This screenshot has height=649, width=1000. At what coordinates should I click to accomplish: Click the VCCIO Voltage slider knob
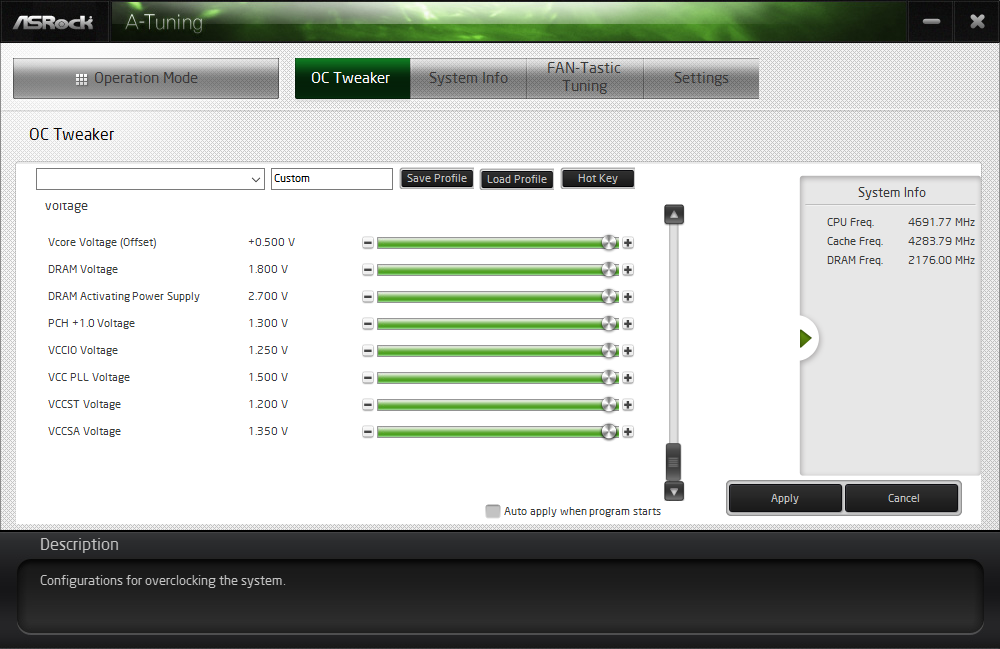(x=610, y=351)
